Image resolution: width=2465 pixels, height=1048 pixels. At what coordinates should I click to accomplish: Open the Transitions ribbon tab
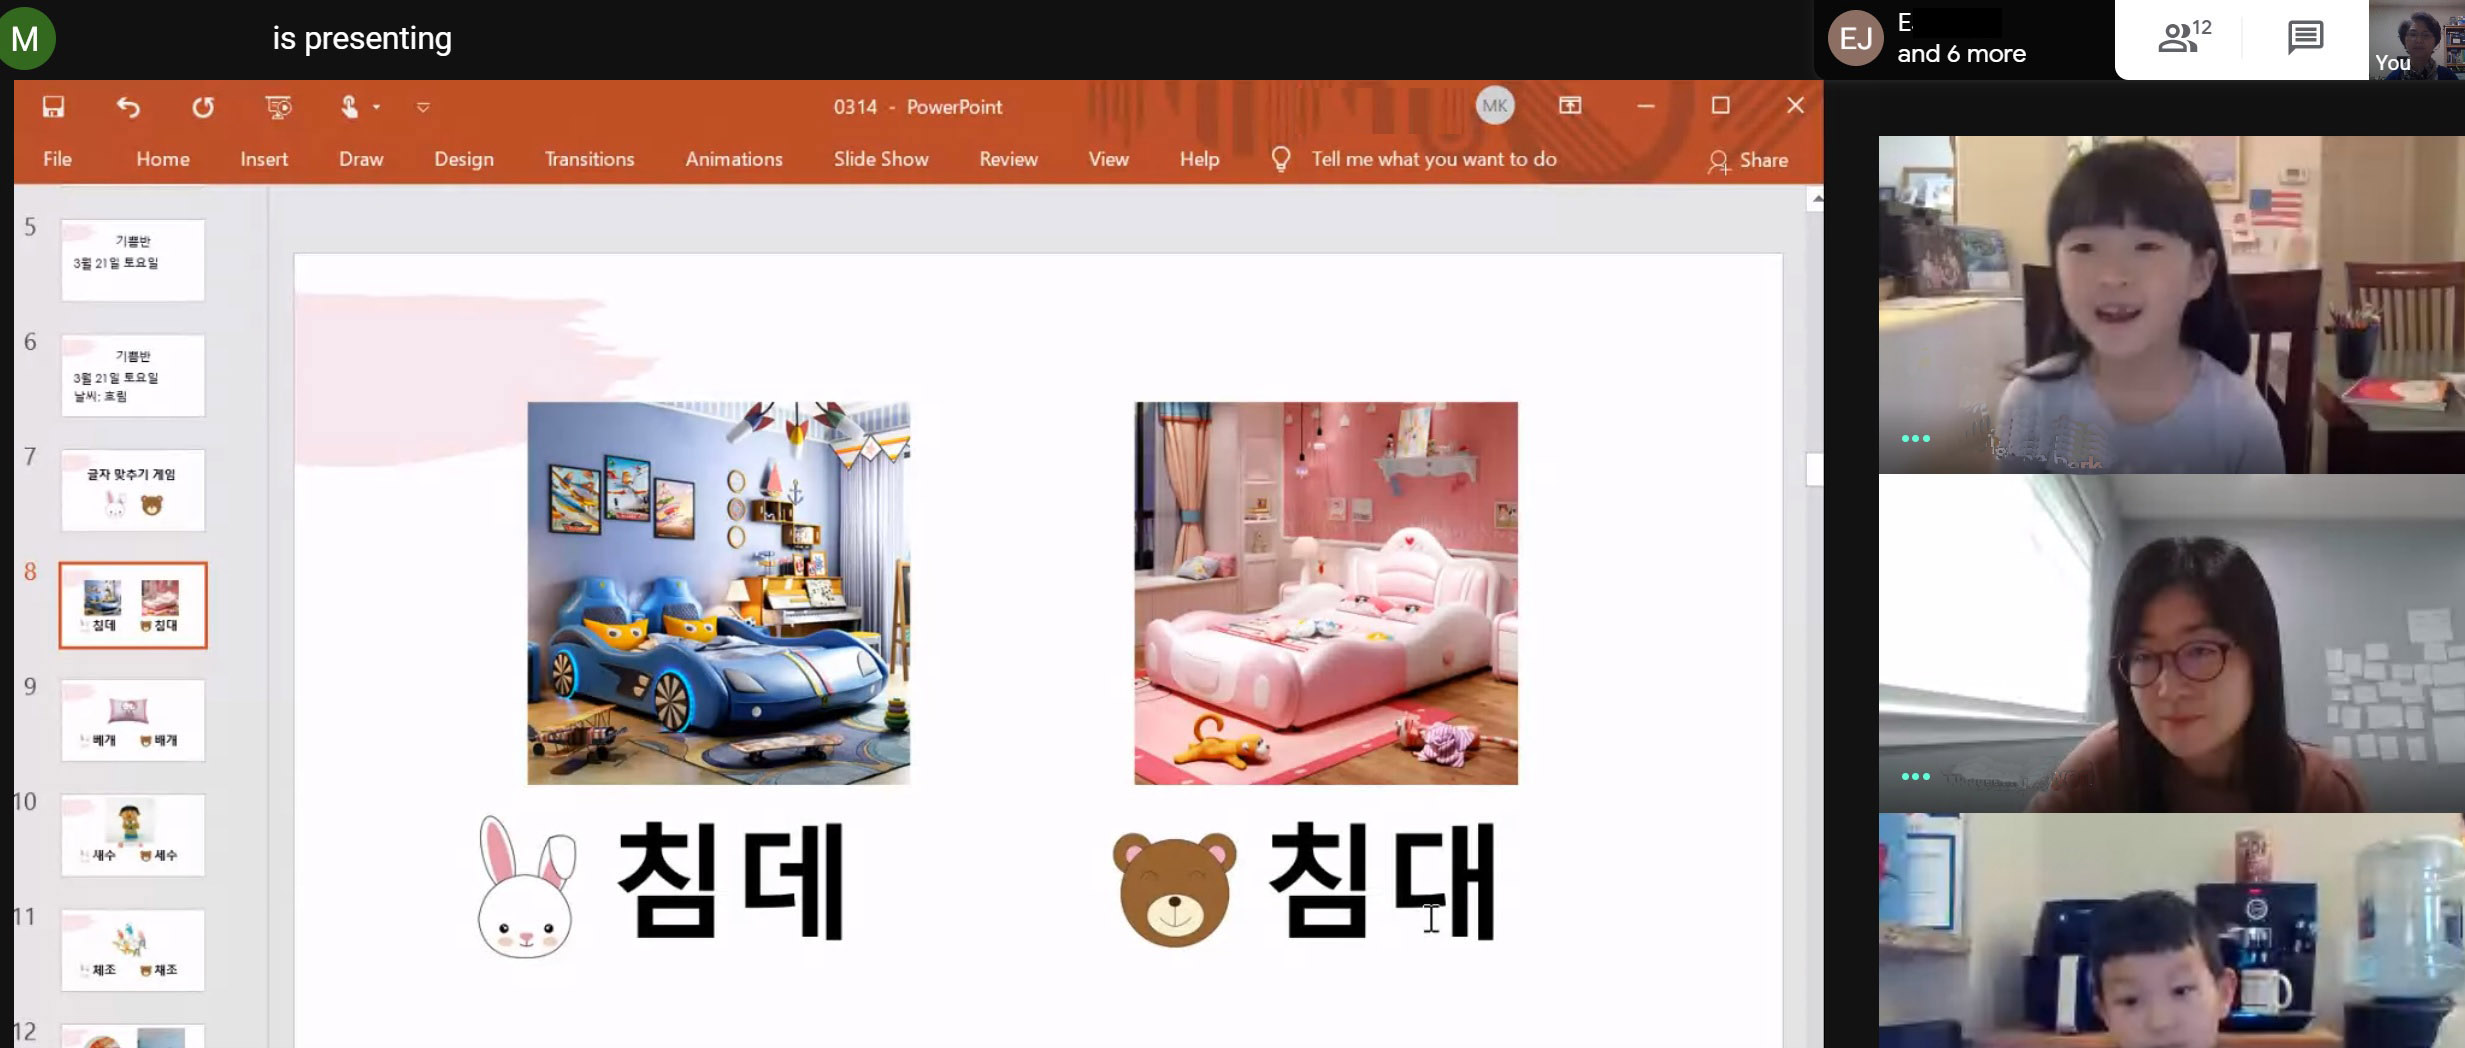[589, 159]
